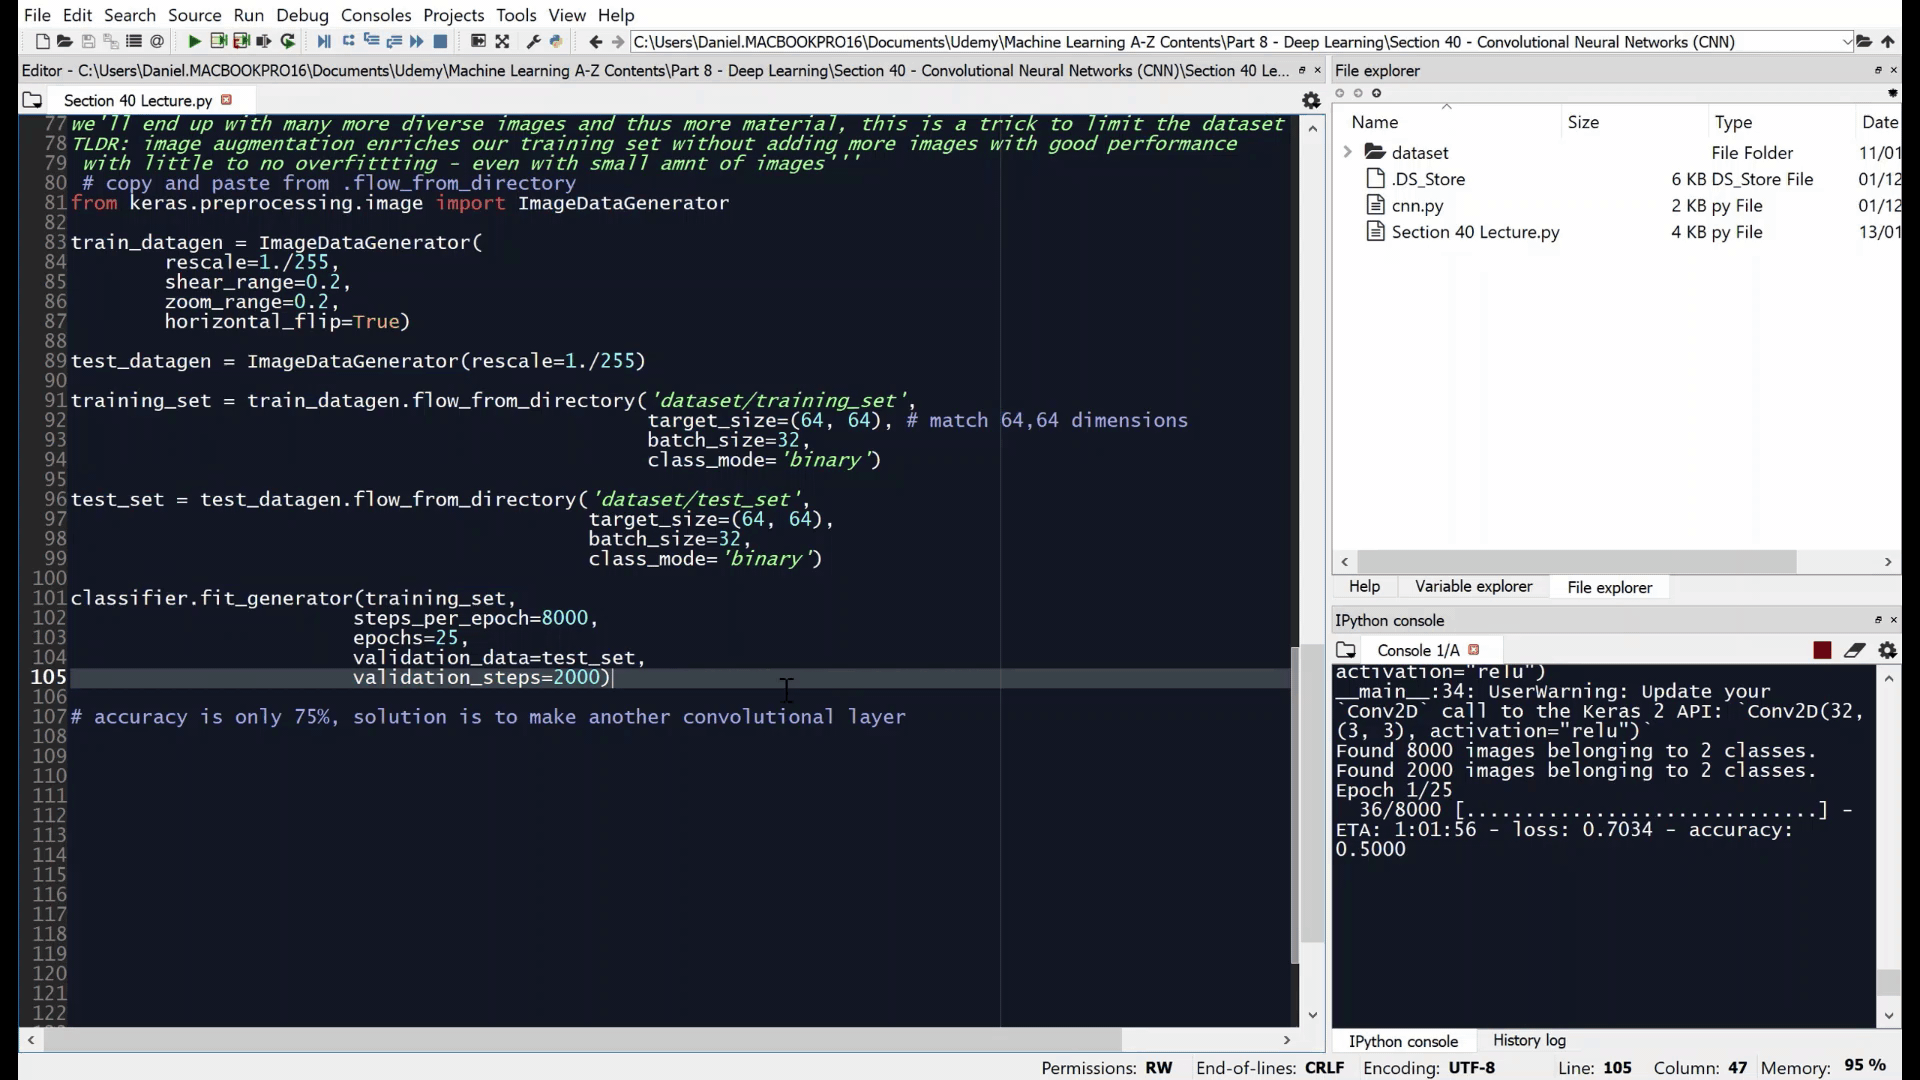The height and width of the screenshot is (1080, 1920).
Task: Click the @ symbol finder icon
Action: tap(157, 42)
